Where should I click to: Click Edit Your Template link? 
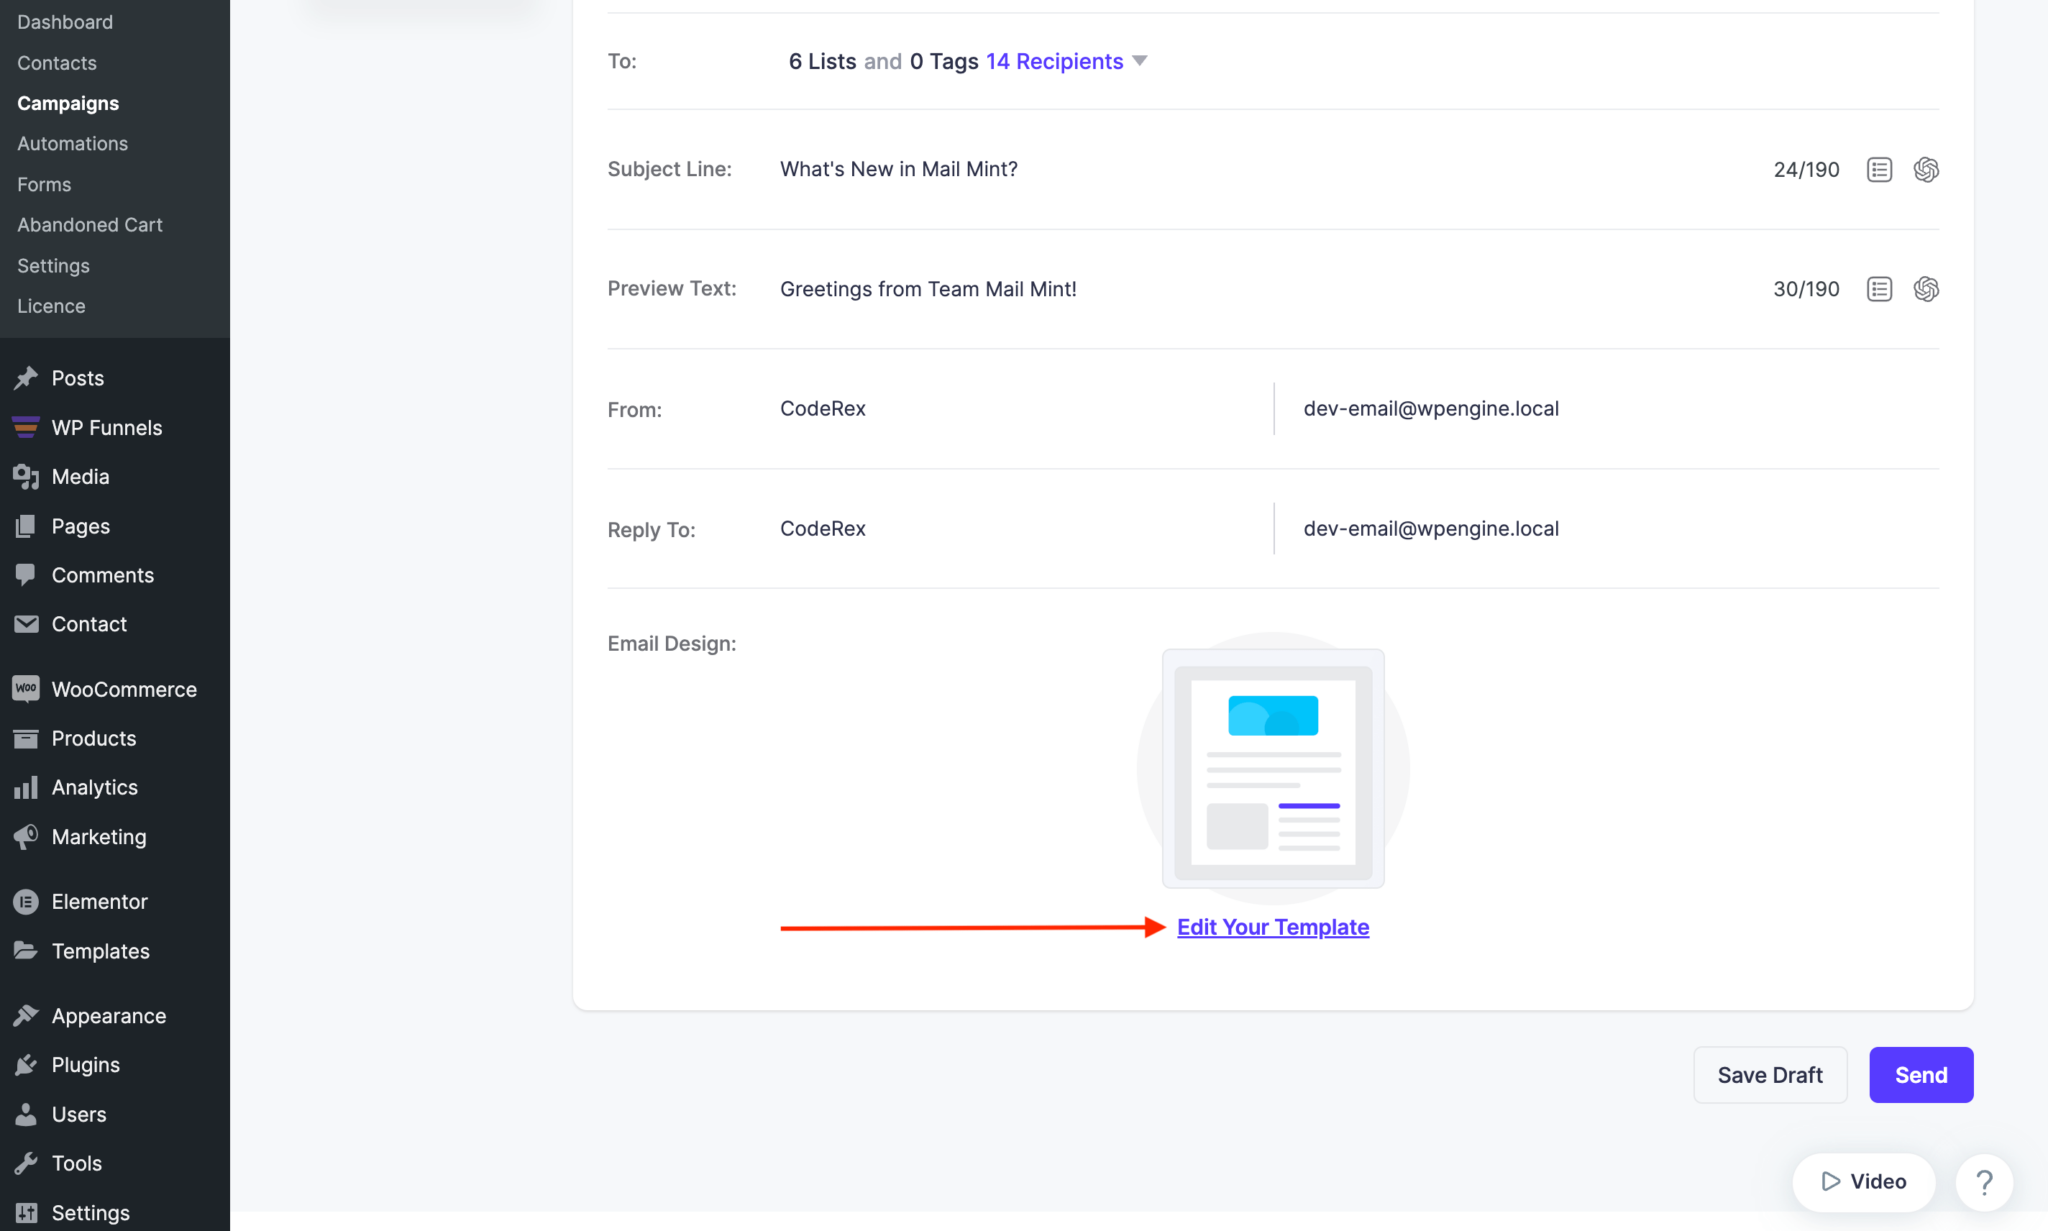coord(1273,927)
